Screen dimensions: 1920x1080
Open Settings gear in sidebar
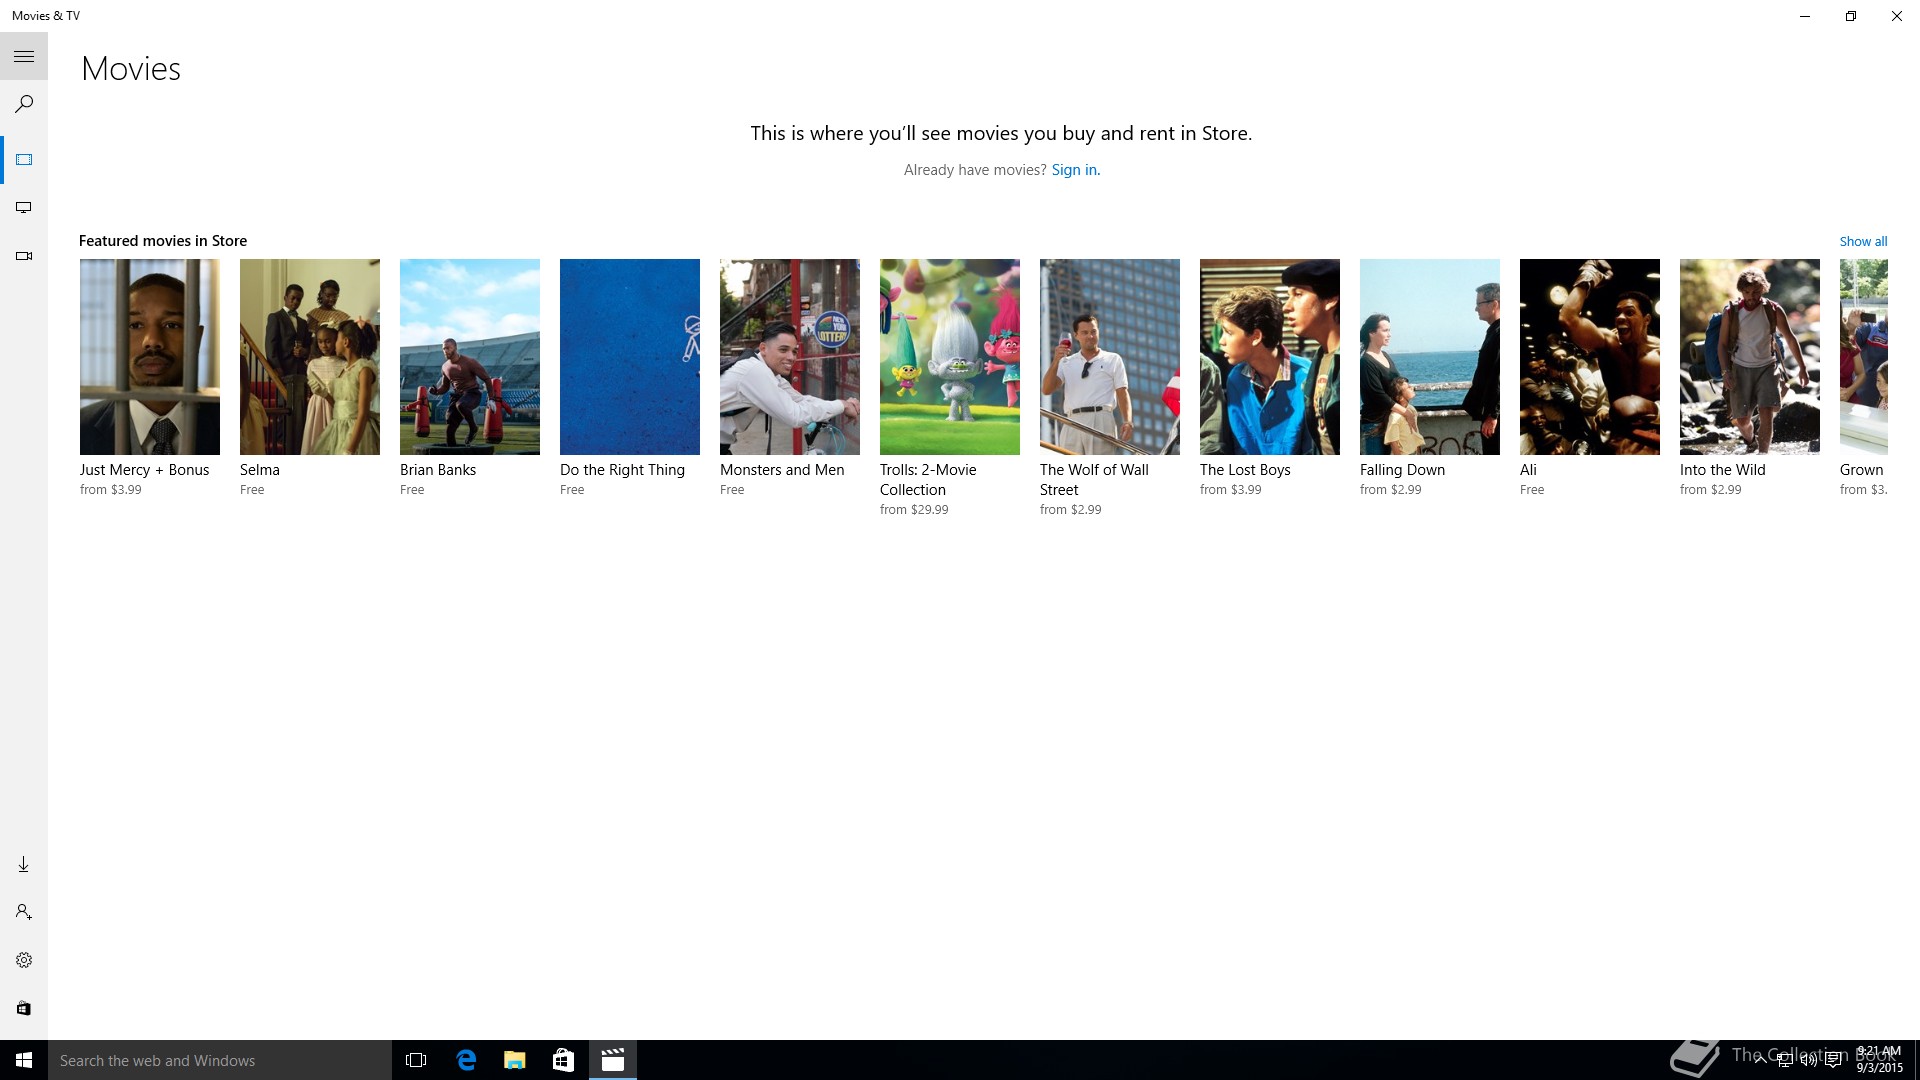coord(24,960)
